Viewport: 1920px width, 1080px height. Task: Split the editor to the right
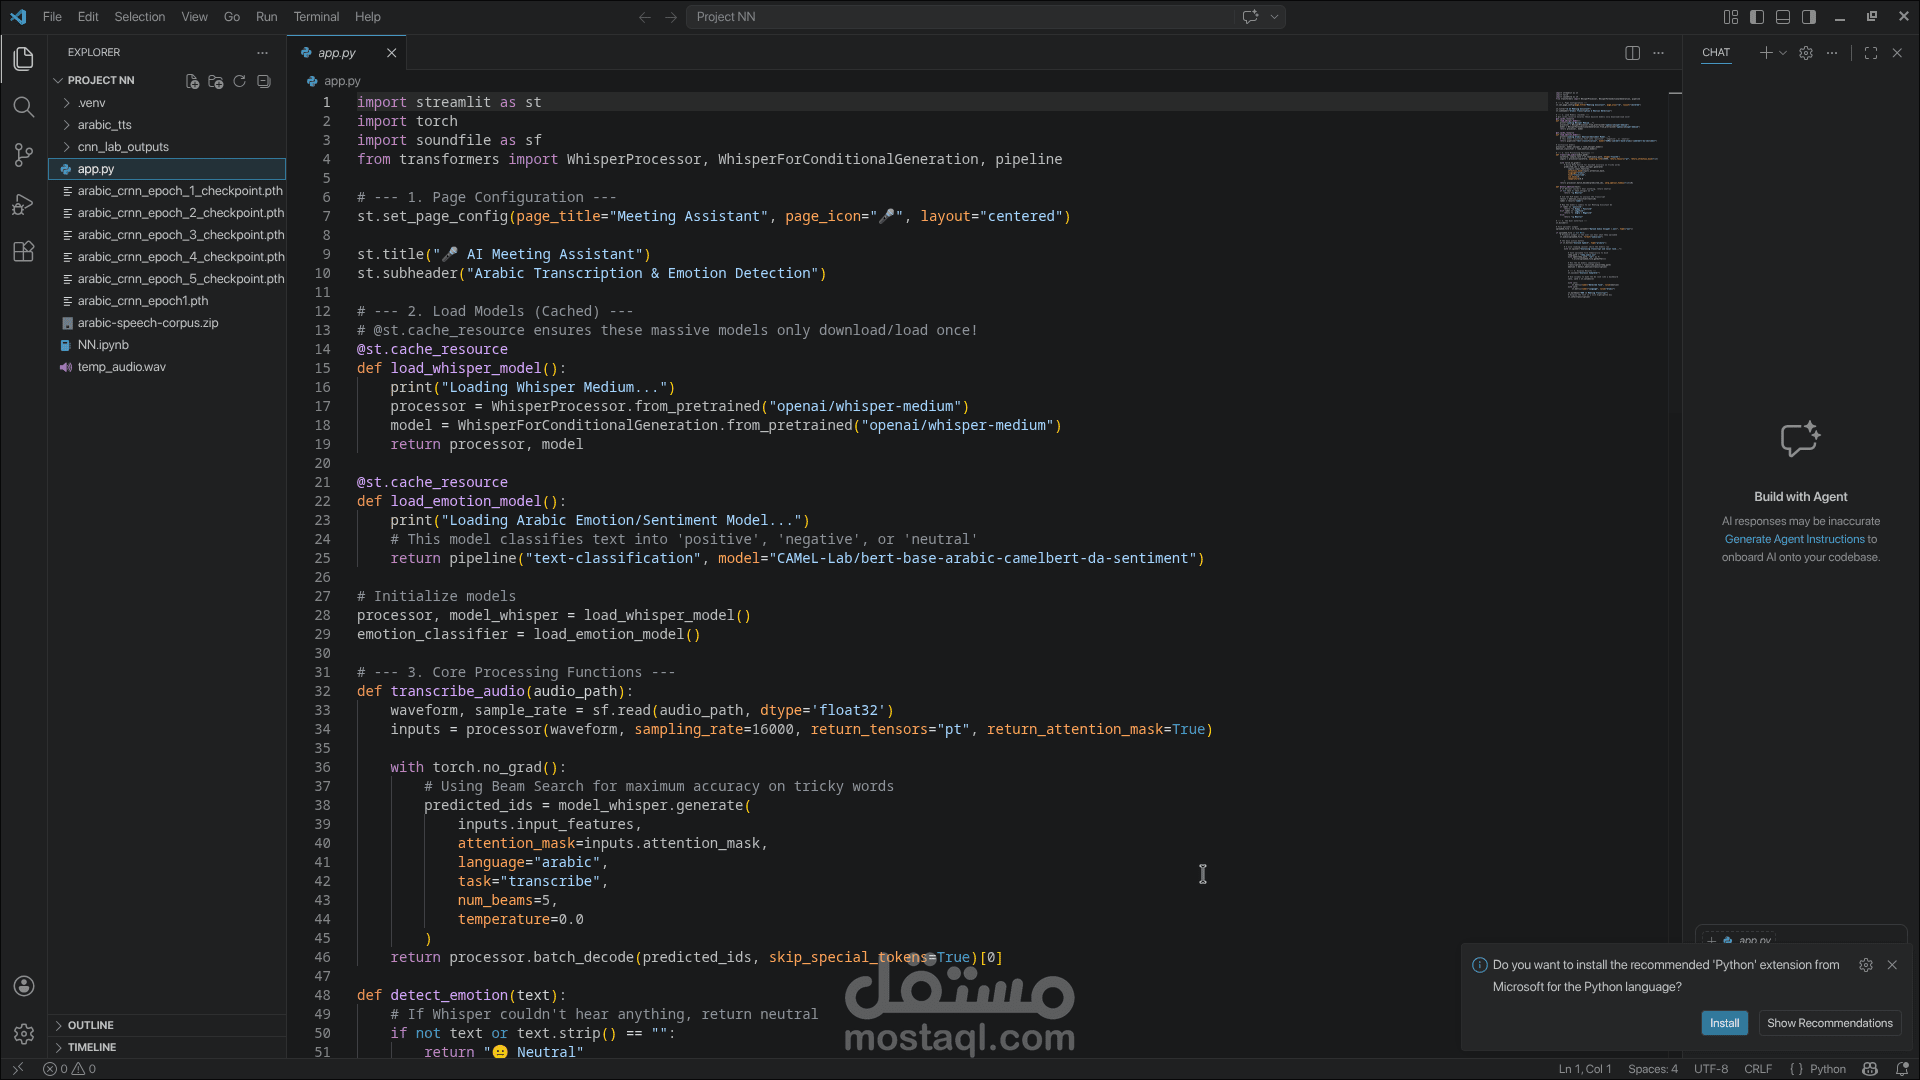point(1632,53)
